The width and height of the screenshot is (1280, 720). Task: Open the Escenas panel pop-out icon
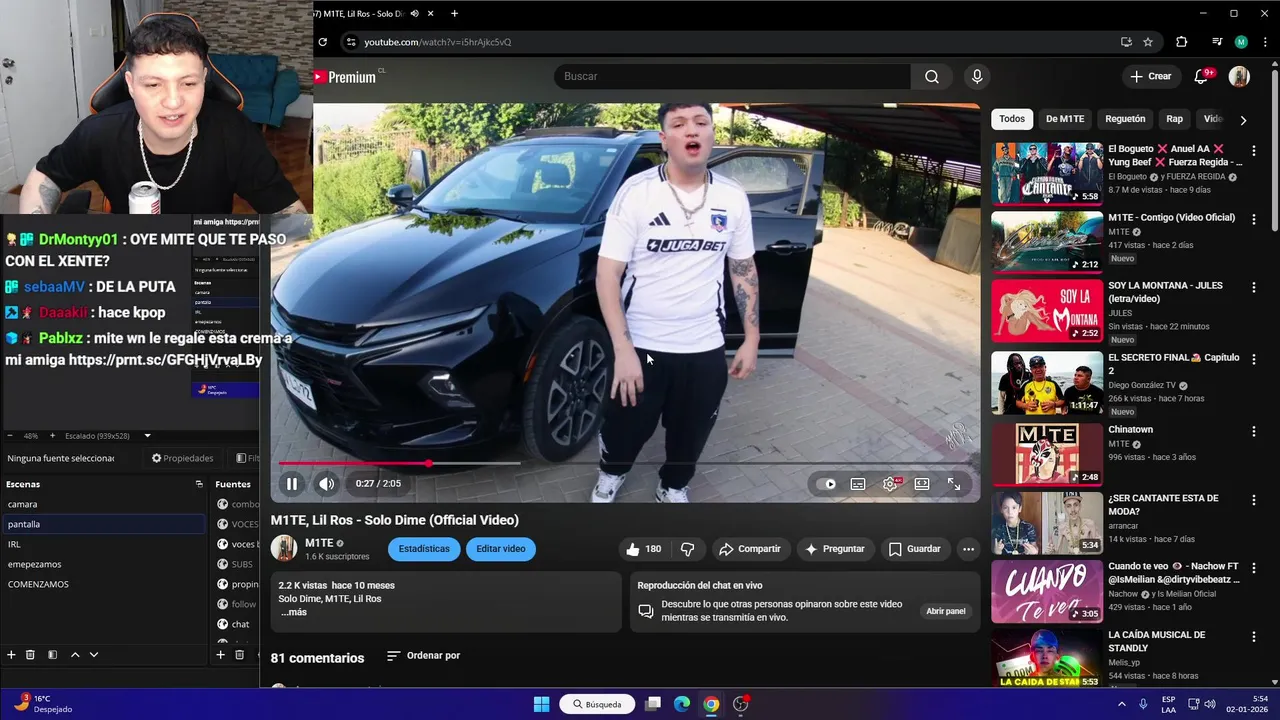pos(199,484)
